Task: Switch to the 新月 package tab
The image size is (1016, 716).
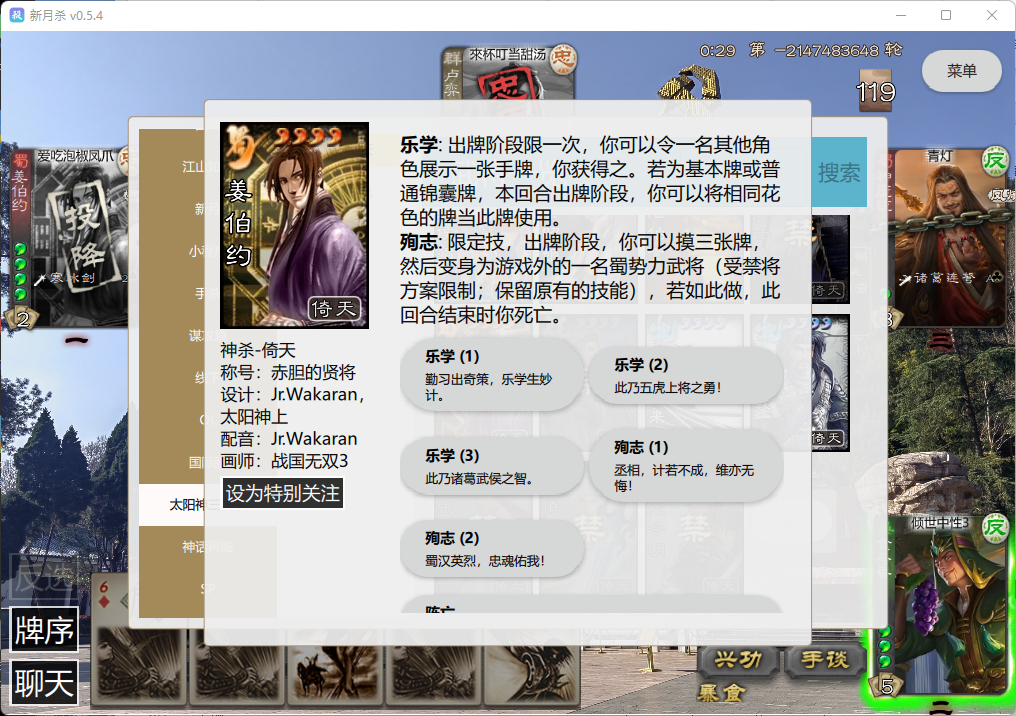Action: click(x=172, y=209)
